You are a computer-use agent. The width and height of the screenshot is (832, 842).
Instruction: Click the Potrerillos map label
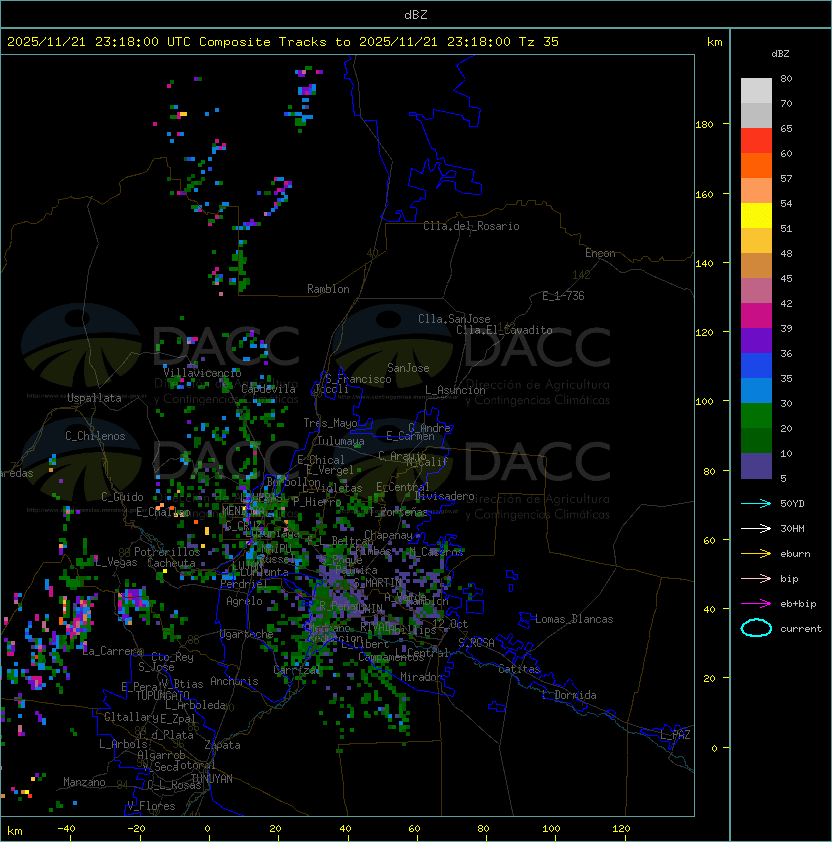[x=167, y=552]
